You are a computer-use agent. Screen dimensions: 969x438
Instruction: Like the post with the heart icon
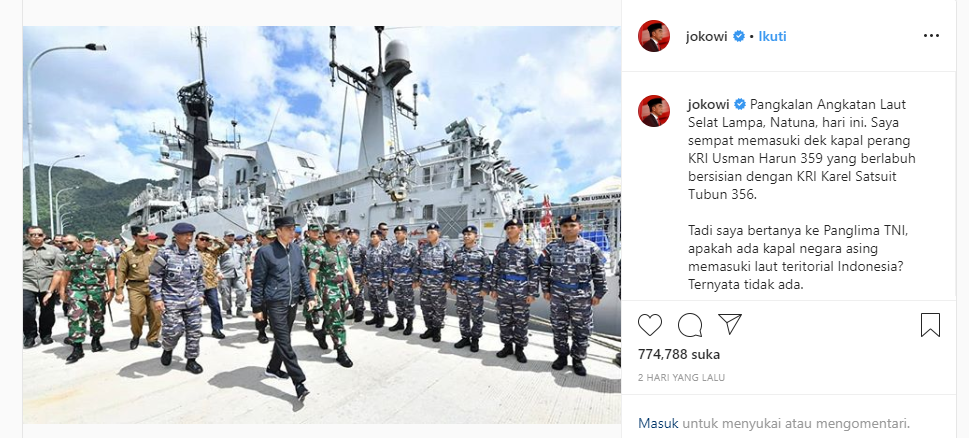(650, 325)
